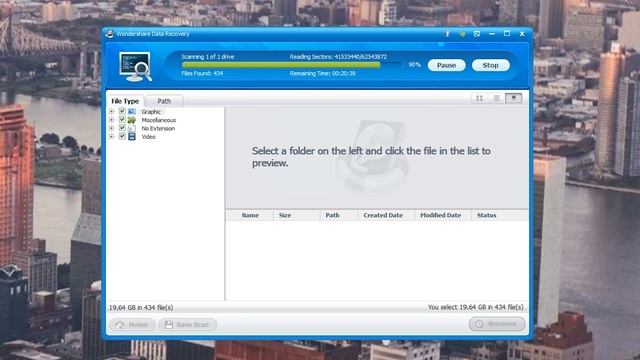Click the Recover button
Viewport: 640px width, 360px height.
[497, 324]
